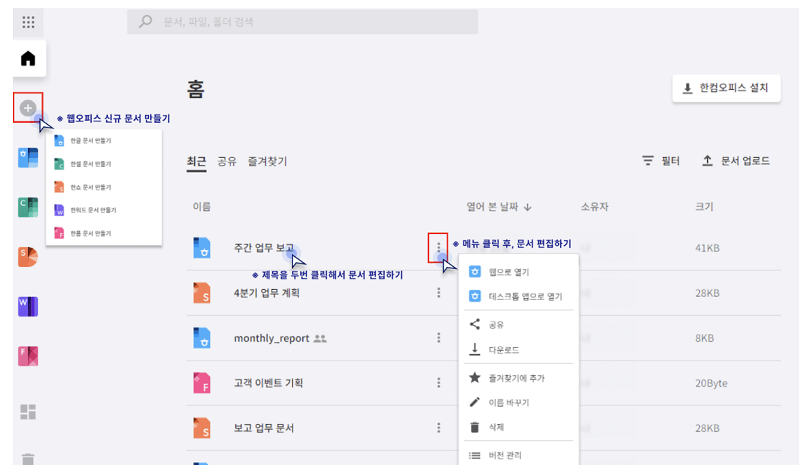Choose 한글 문서 만들기 from new menu
This screenshot has height=465, width=800.
(104, 140)
